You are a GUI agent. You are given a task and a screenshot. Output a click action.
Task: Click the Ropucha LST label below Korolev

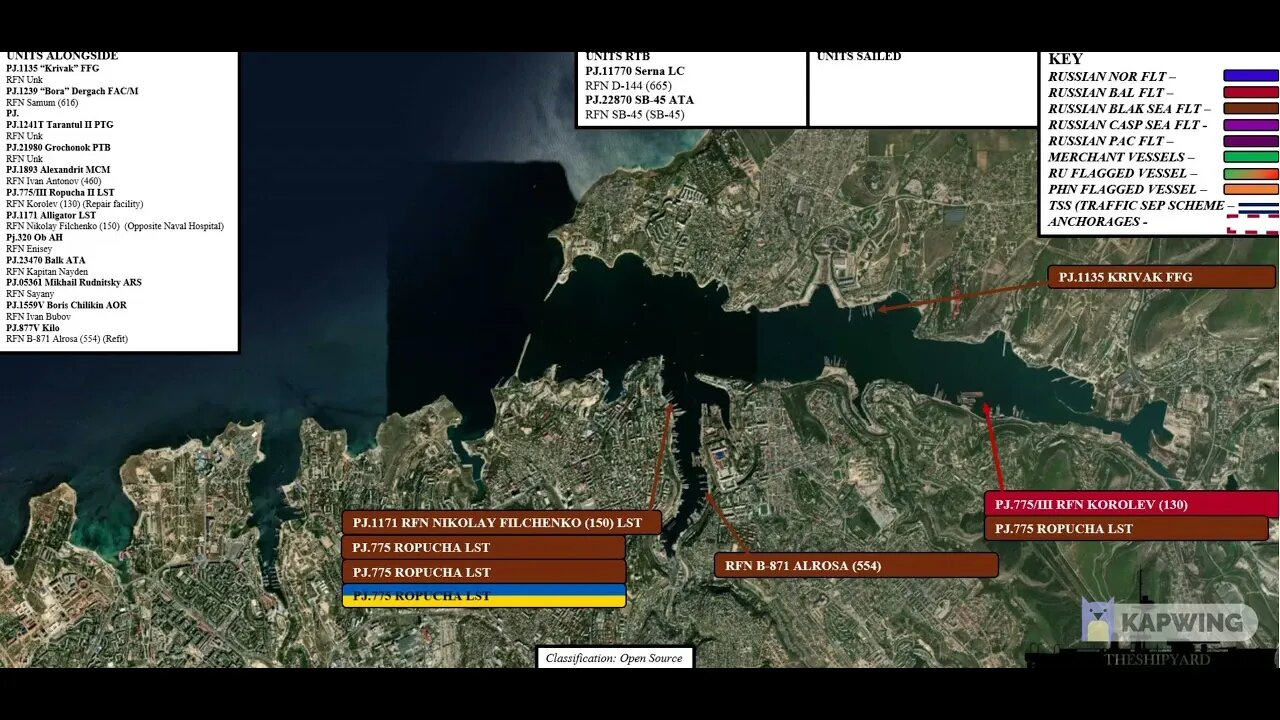point(1126,528)
